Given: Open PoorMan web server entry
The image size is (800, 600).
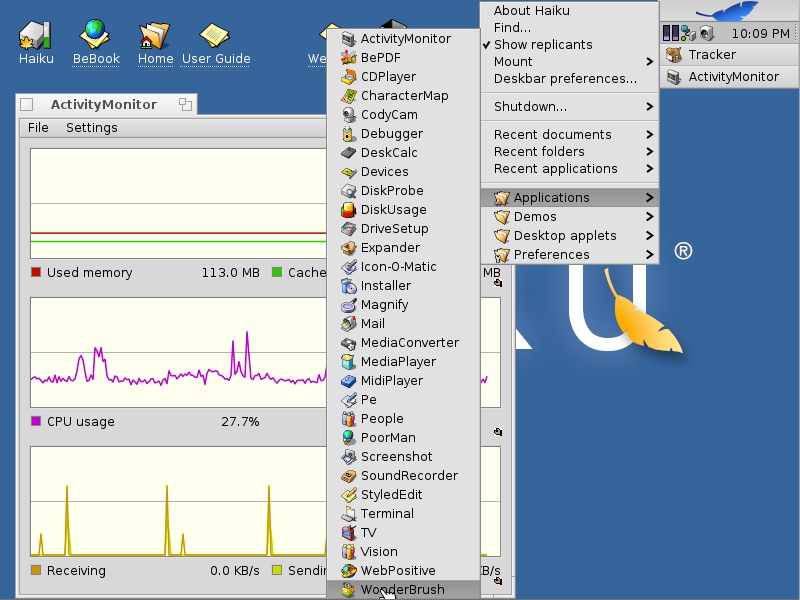Looking at the screenshot, I should pos(403,437).
